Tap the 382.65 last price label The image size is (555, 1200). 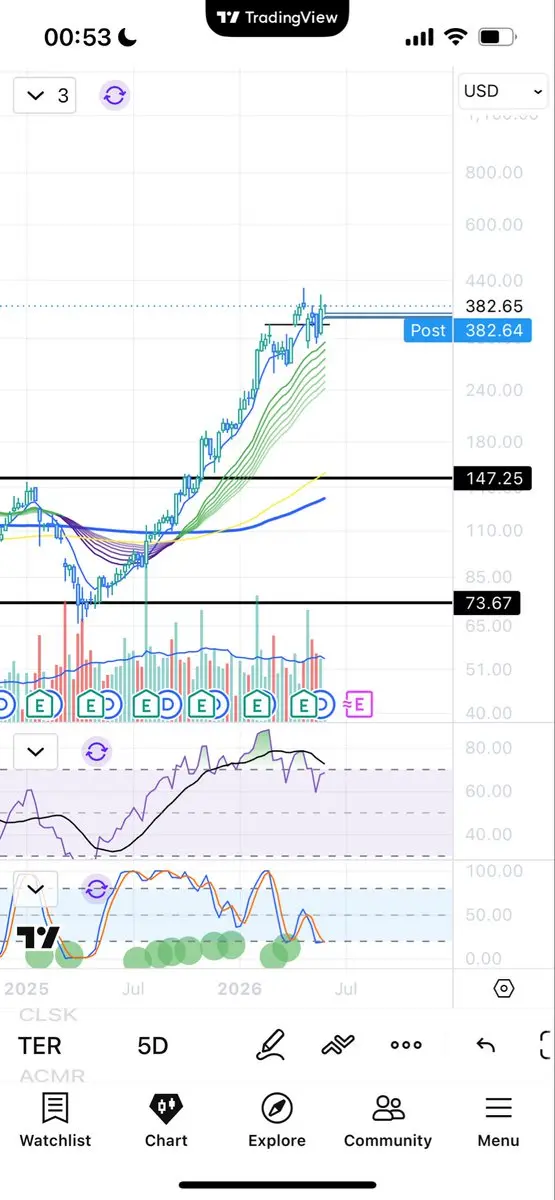pyautogui.click(x=493, y=307)
